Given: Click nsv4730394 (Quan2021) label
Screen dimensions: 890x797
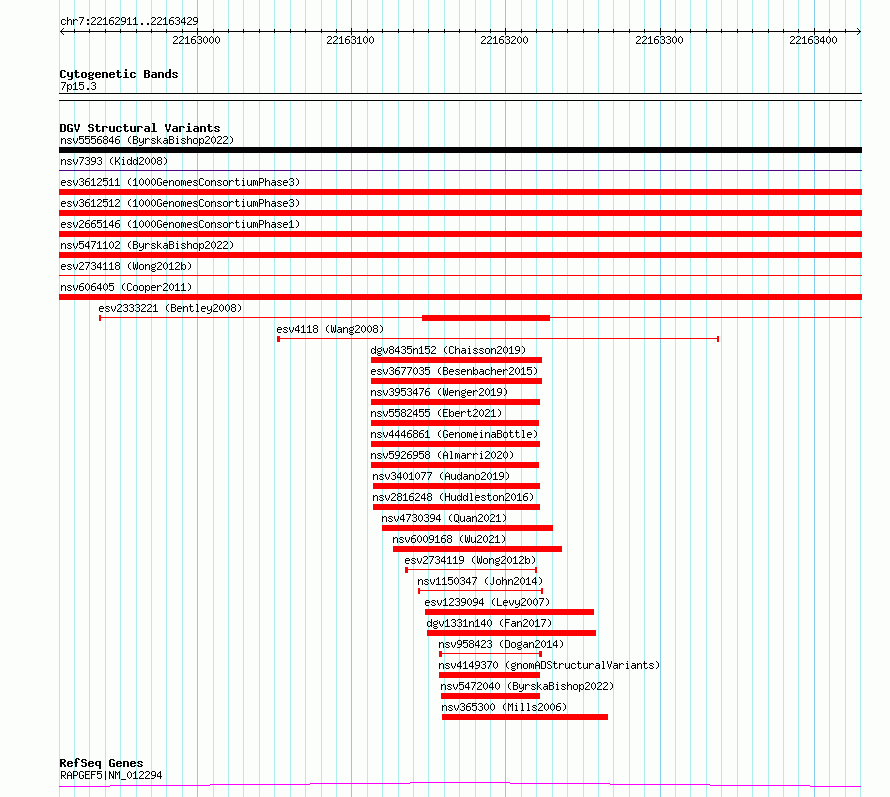Looking at the screenshot, I should pyautogui.click(x=444, y=518).
